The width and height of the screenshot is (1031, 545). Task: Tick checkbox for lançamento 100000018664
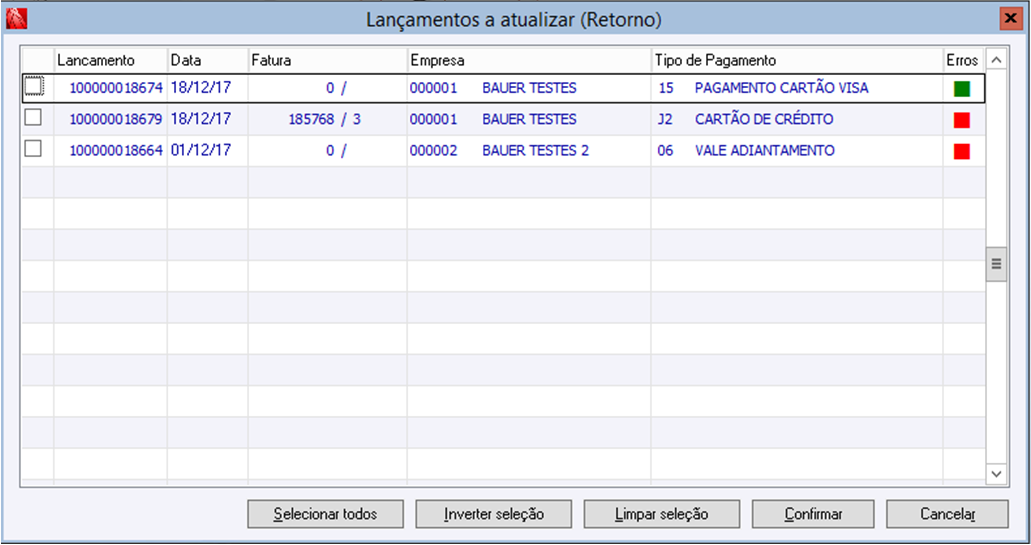click(33, 149)
